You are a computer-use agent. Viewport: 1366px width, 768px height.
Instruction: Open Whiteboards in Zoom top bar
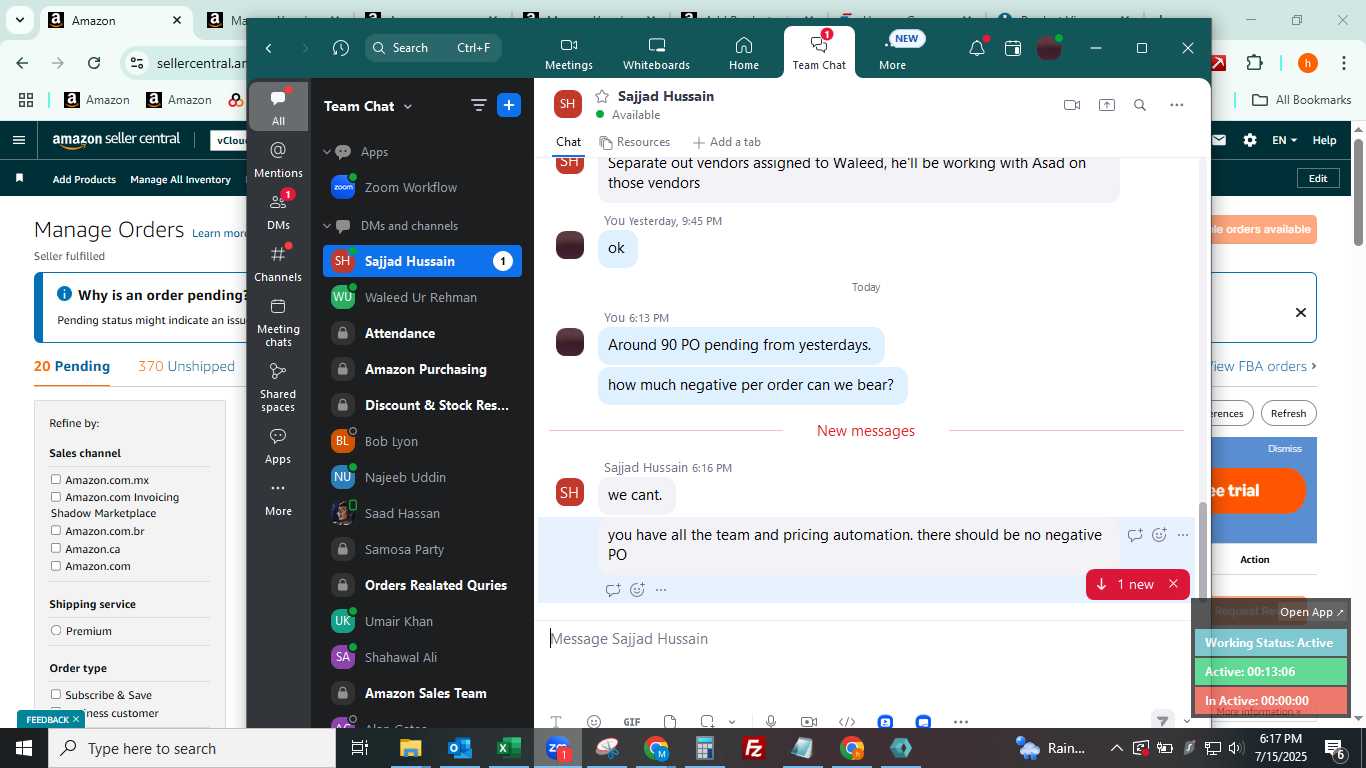(x=656, y=53)
